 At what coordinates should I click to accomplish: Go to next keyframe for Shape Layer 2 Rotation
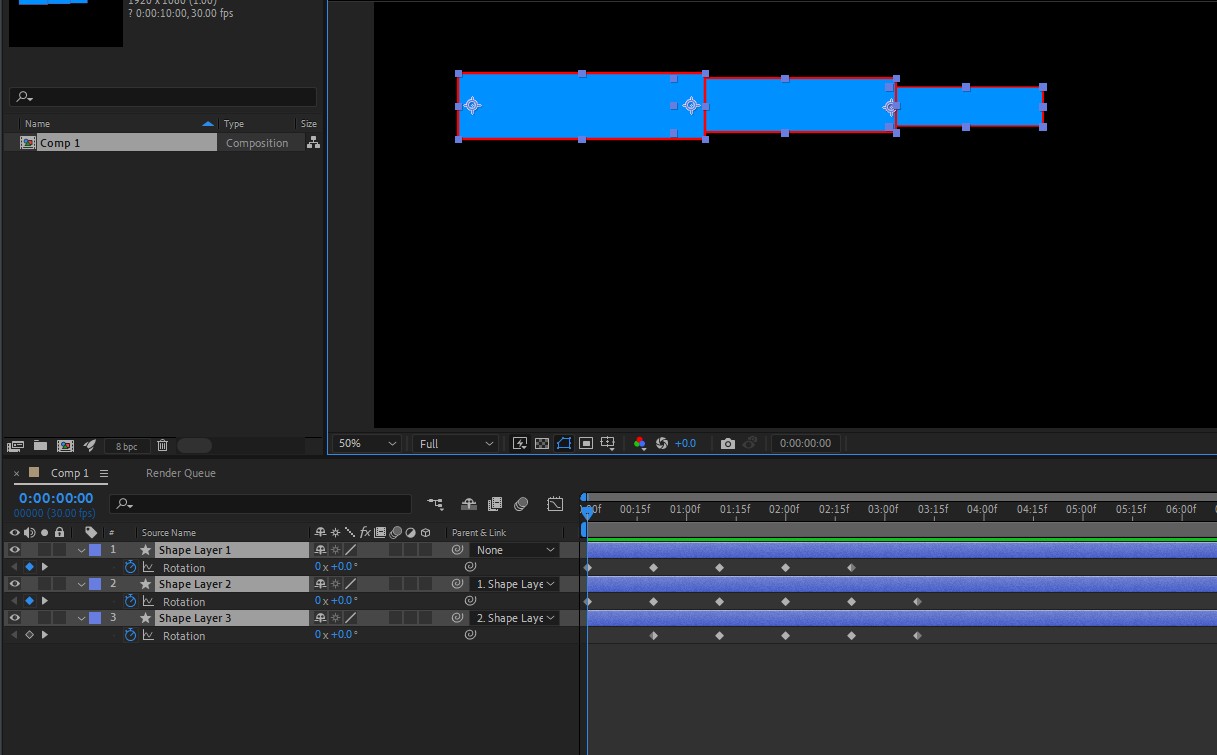44,601
